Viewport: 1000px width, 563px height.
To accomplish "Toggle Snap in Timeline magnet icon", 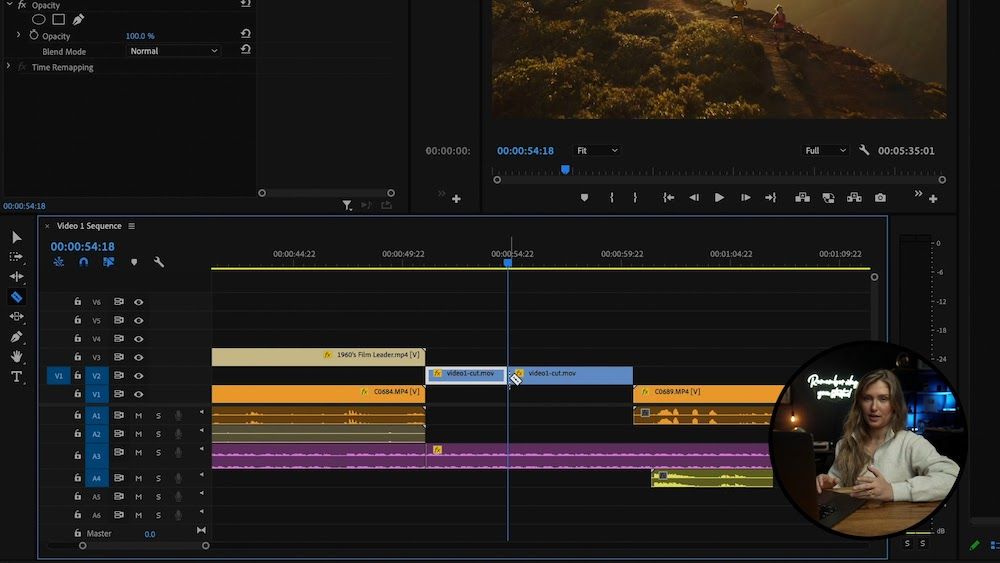I will (84, 262).
